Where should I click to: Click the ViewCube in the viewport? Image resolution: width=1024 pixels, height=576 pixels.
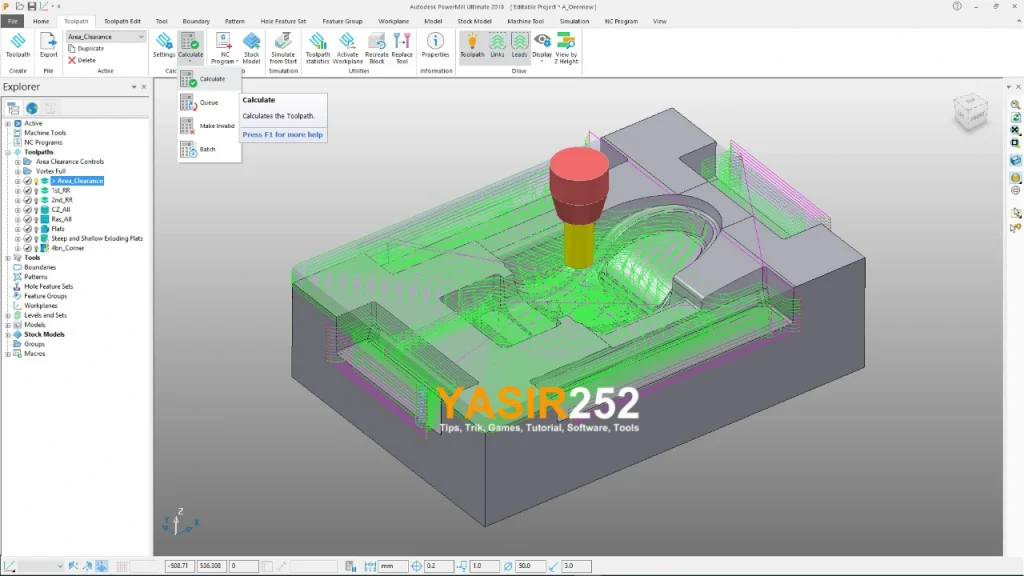[971, 112]
